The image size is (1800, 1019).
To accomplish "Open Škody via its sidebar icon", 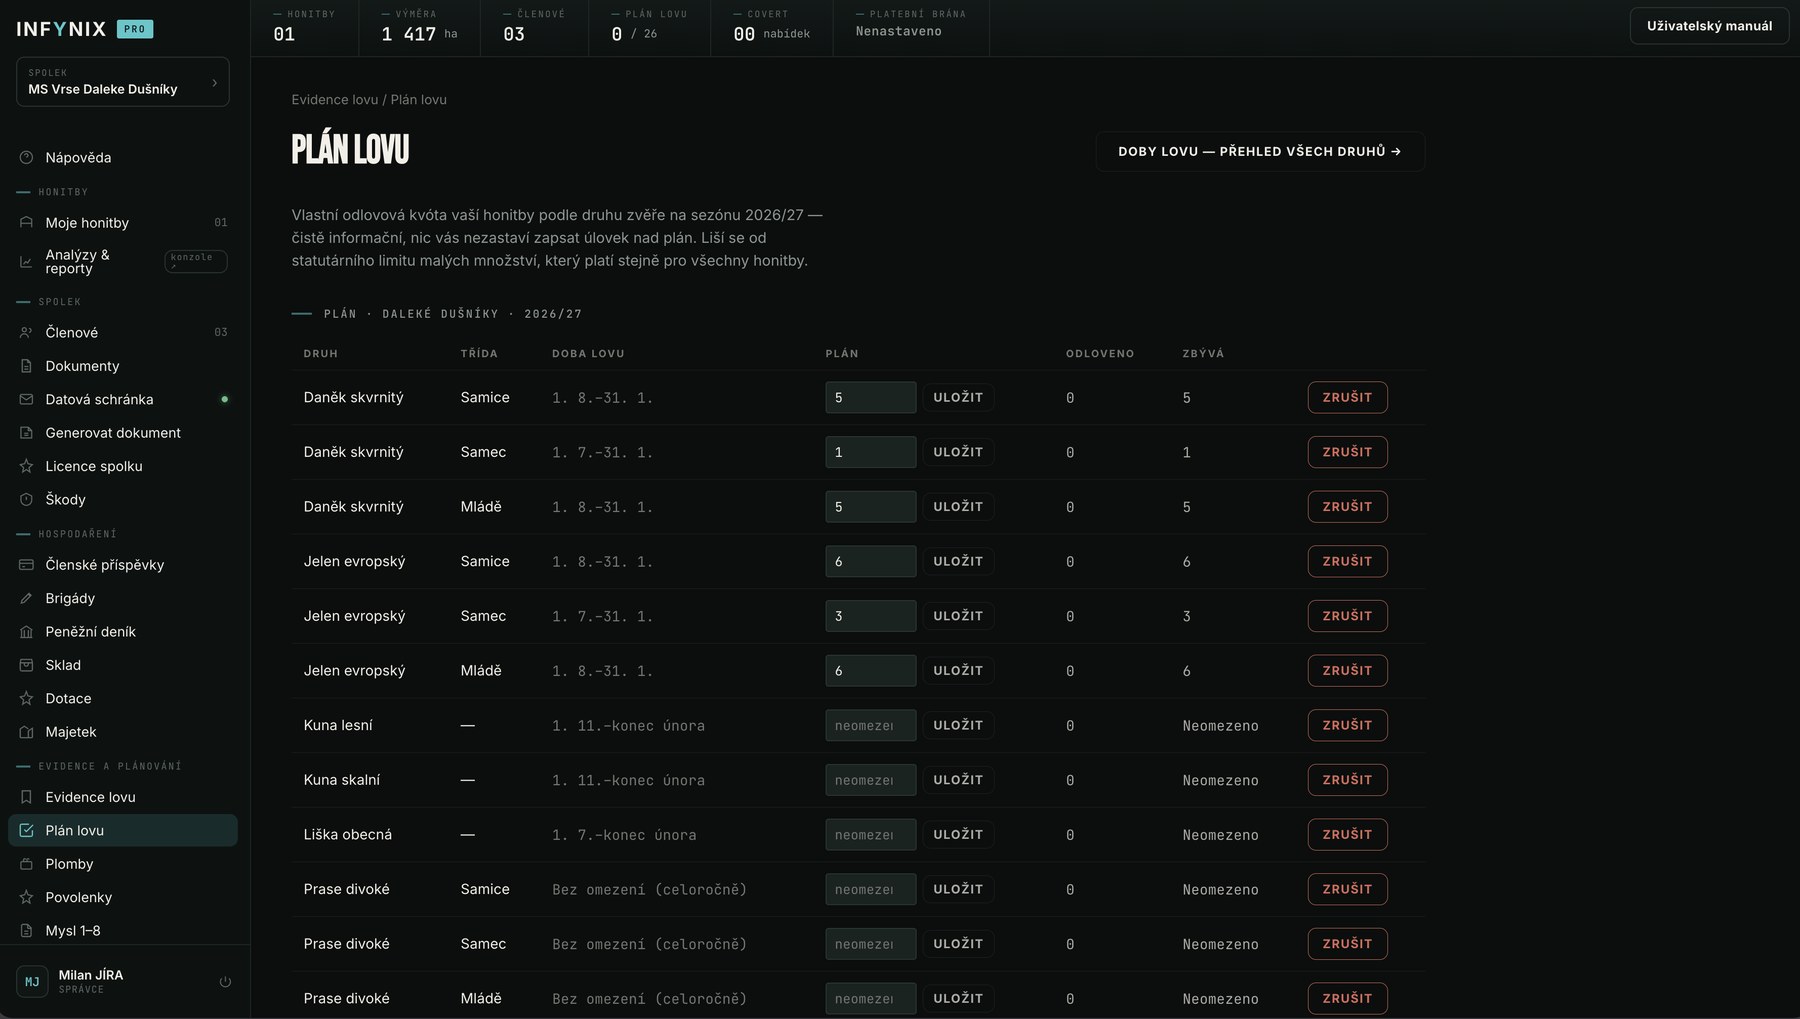I will (x=26, y=500).
